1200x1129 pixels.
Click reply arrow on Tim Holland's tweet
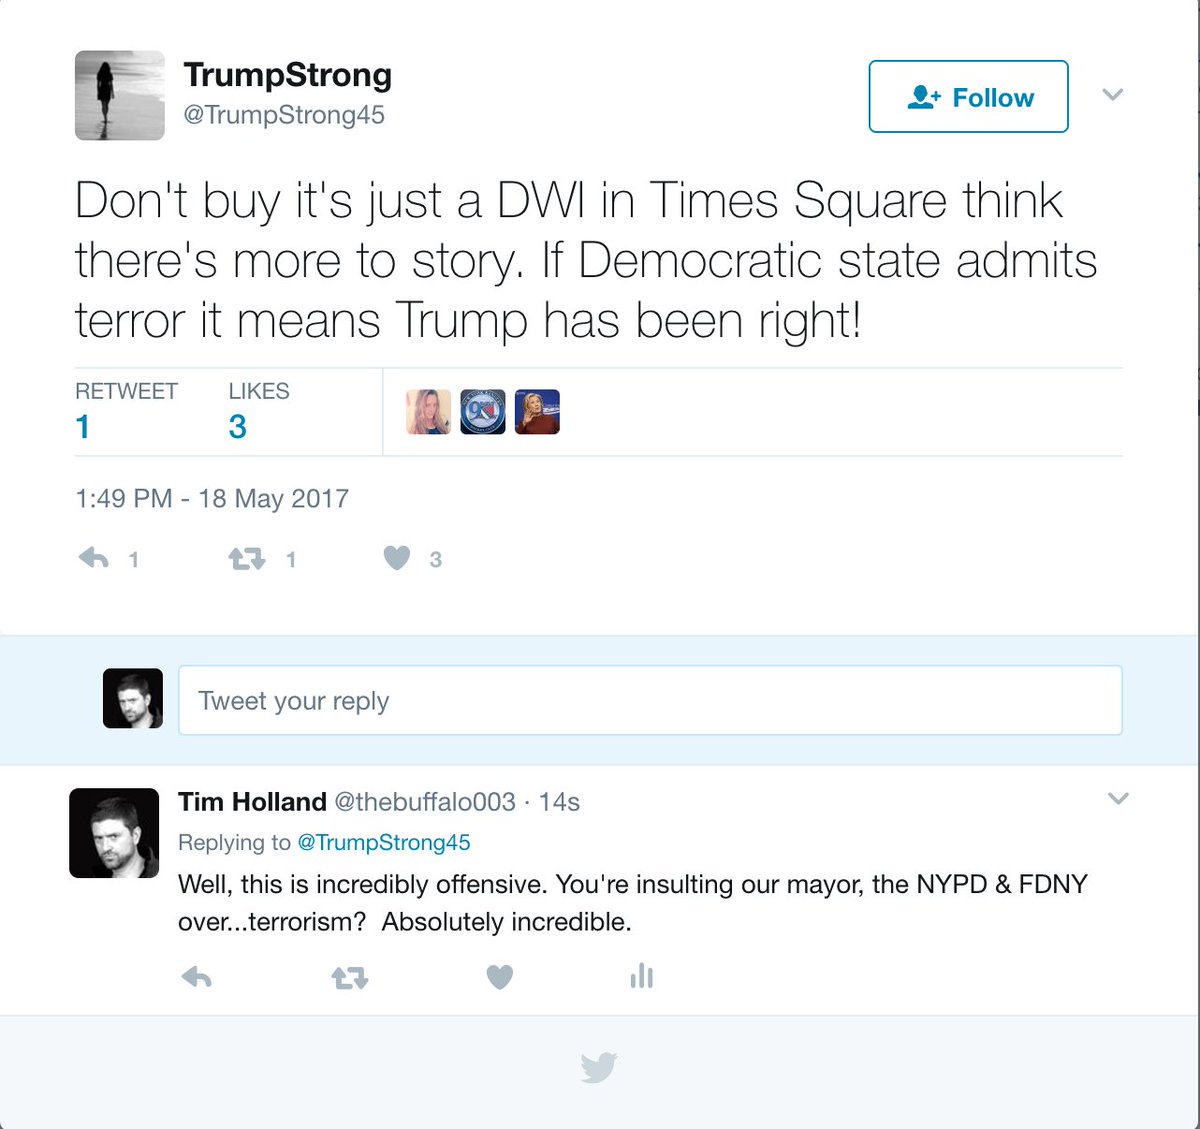[x=197, y=977]
